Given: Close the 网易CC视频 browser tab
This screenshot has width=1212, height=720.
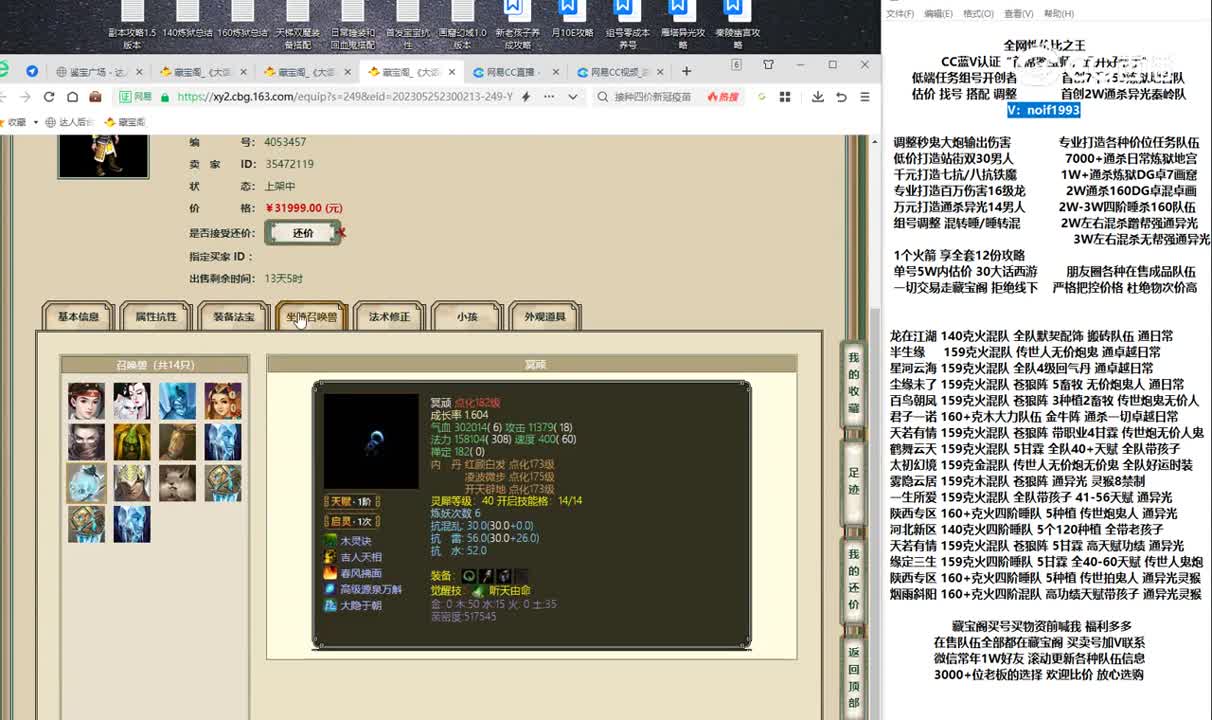Looking at the screenshot, I should coord(660,72).
